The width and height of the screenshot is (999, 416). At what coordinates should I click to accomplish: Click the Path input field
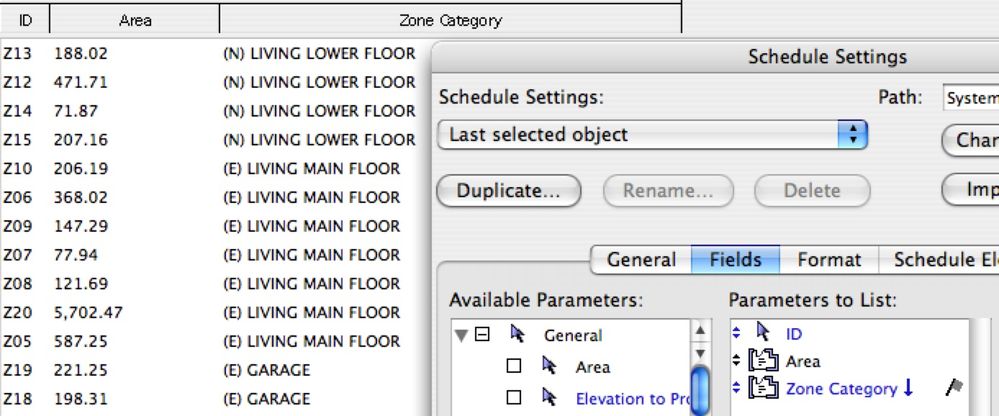click(970, 98)
